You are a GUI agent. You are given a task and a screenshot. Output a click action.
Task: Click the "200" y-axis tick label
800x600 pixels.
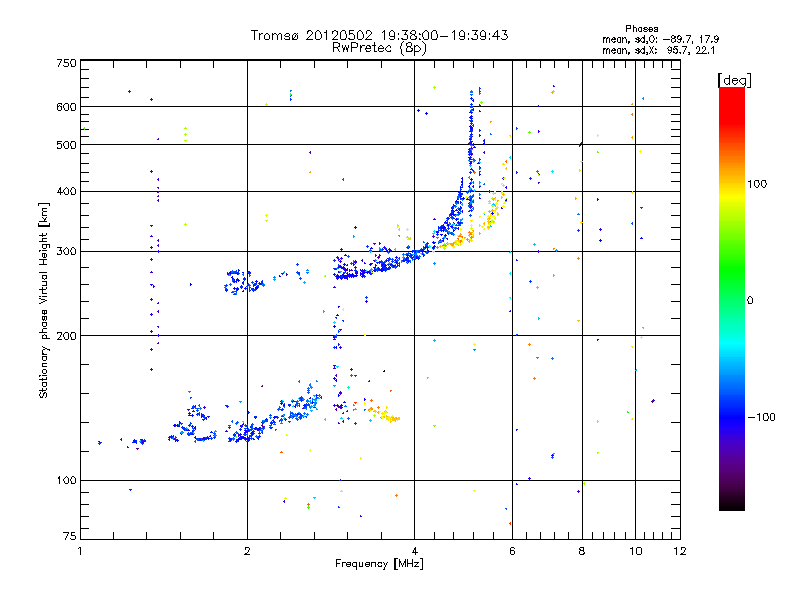pos(67,336)
